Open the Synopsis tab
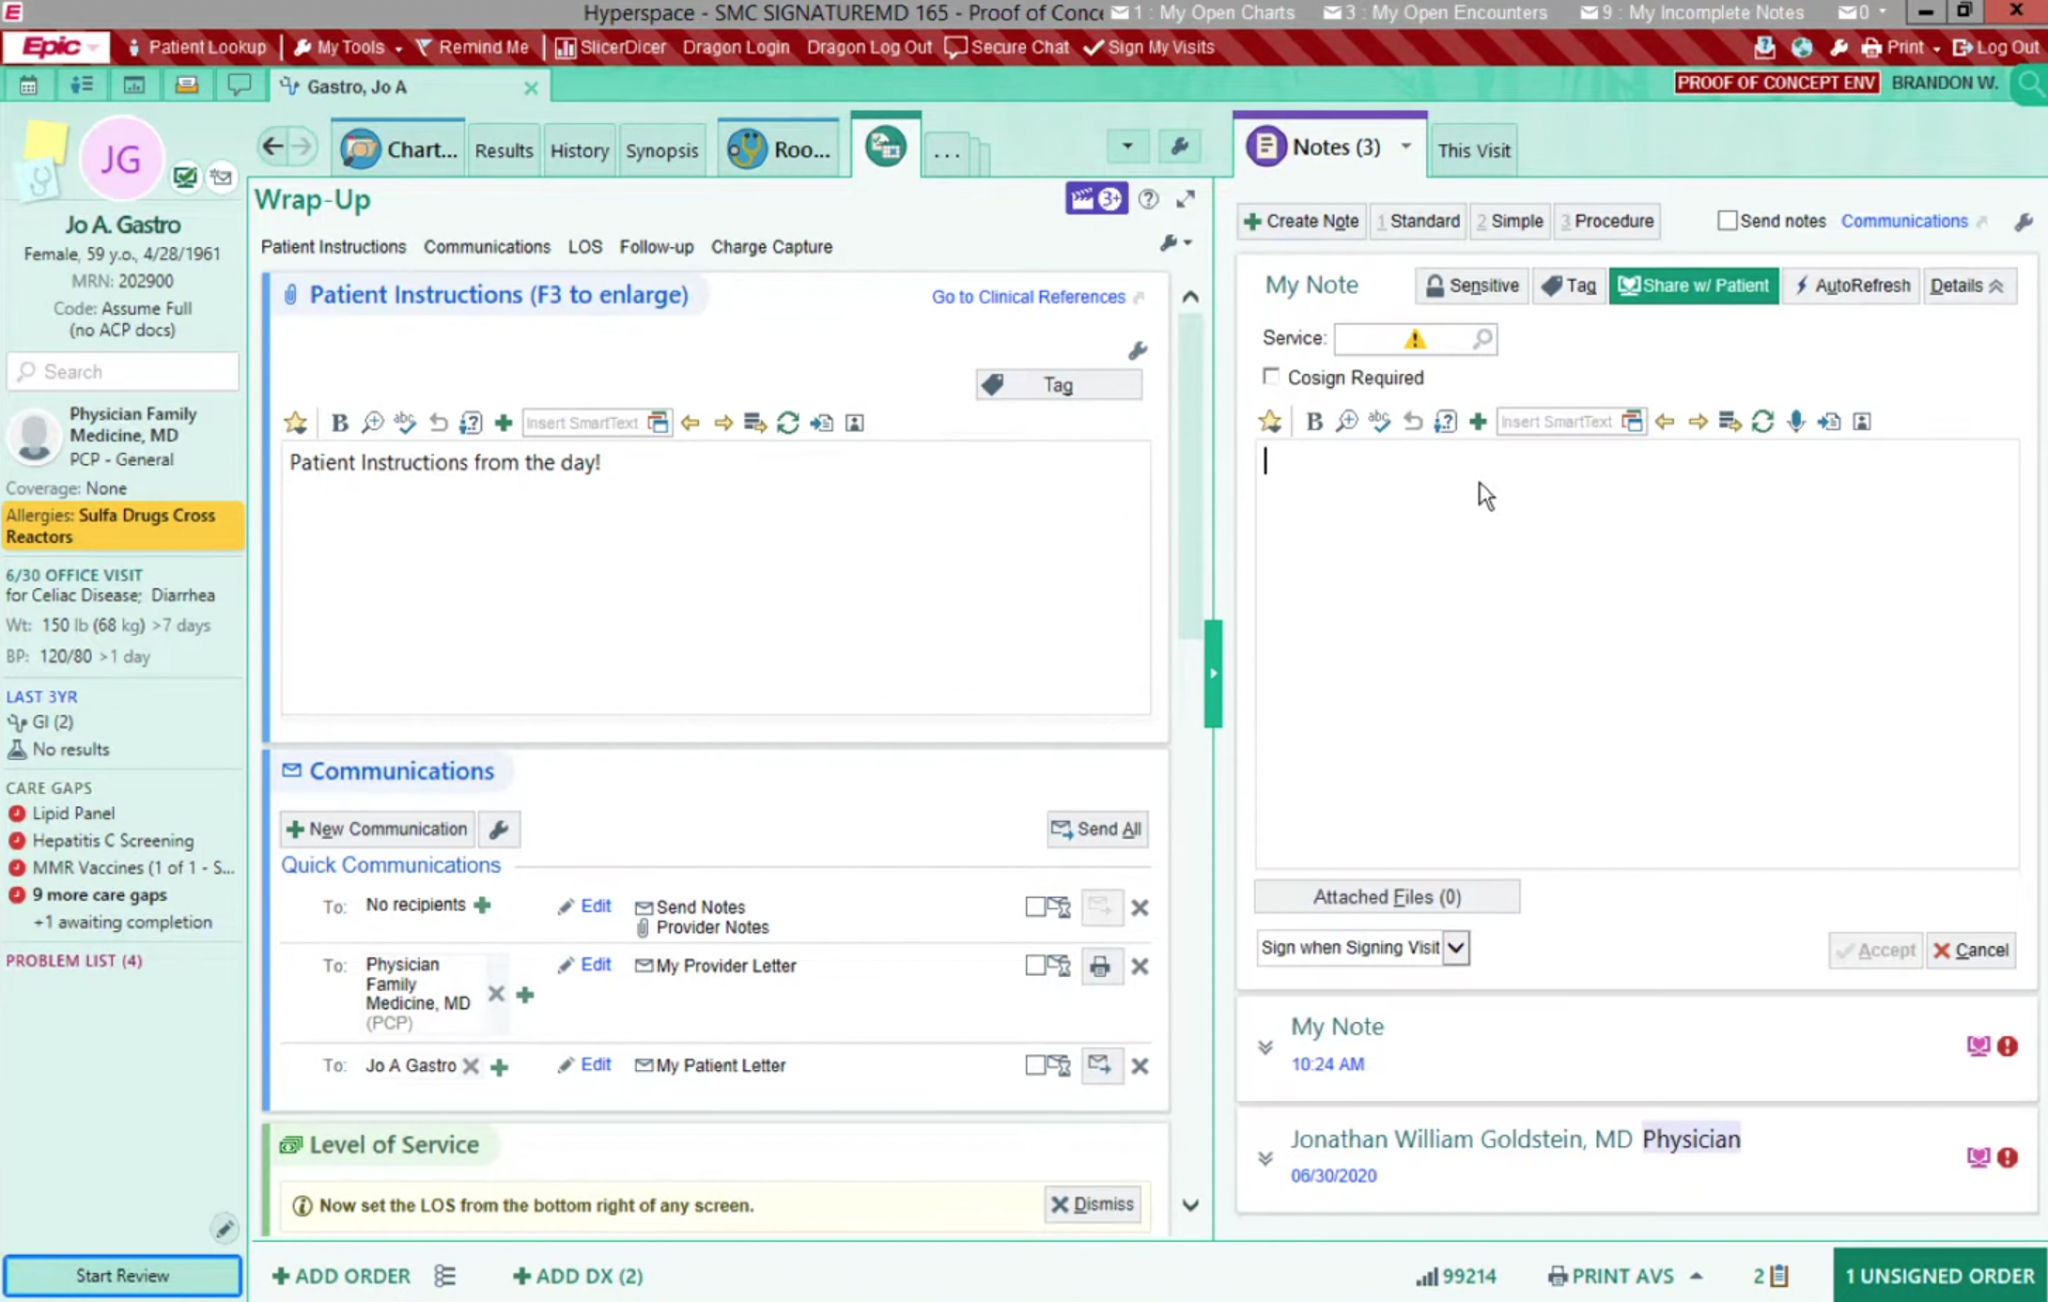This screenshot has width=2048, height=1302. [661, 150]
